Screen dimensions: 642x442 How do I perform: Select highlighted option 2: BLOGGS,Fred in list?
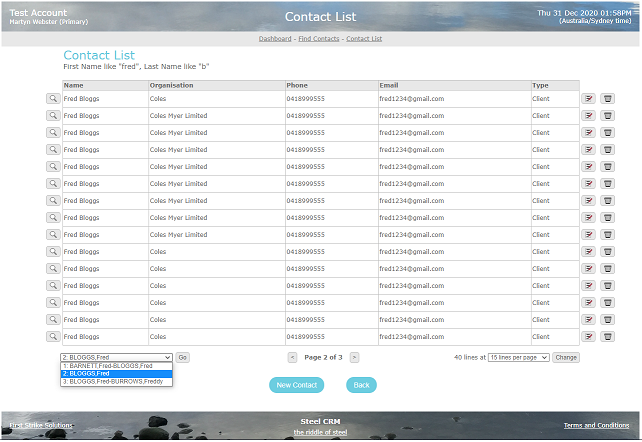[116, 374]
